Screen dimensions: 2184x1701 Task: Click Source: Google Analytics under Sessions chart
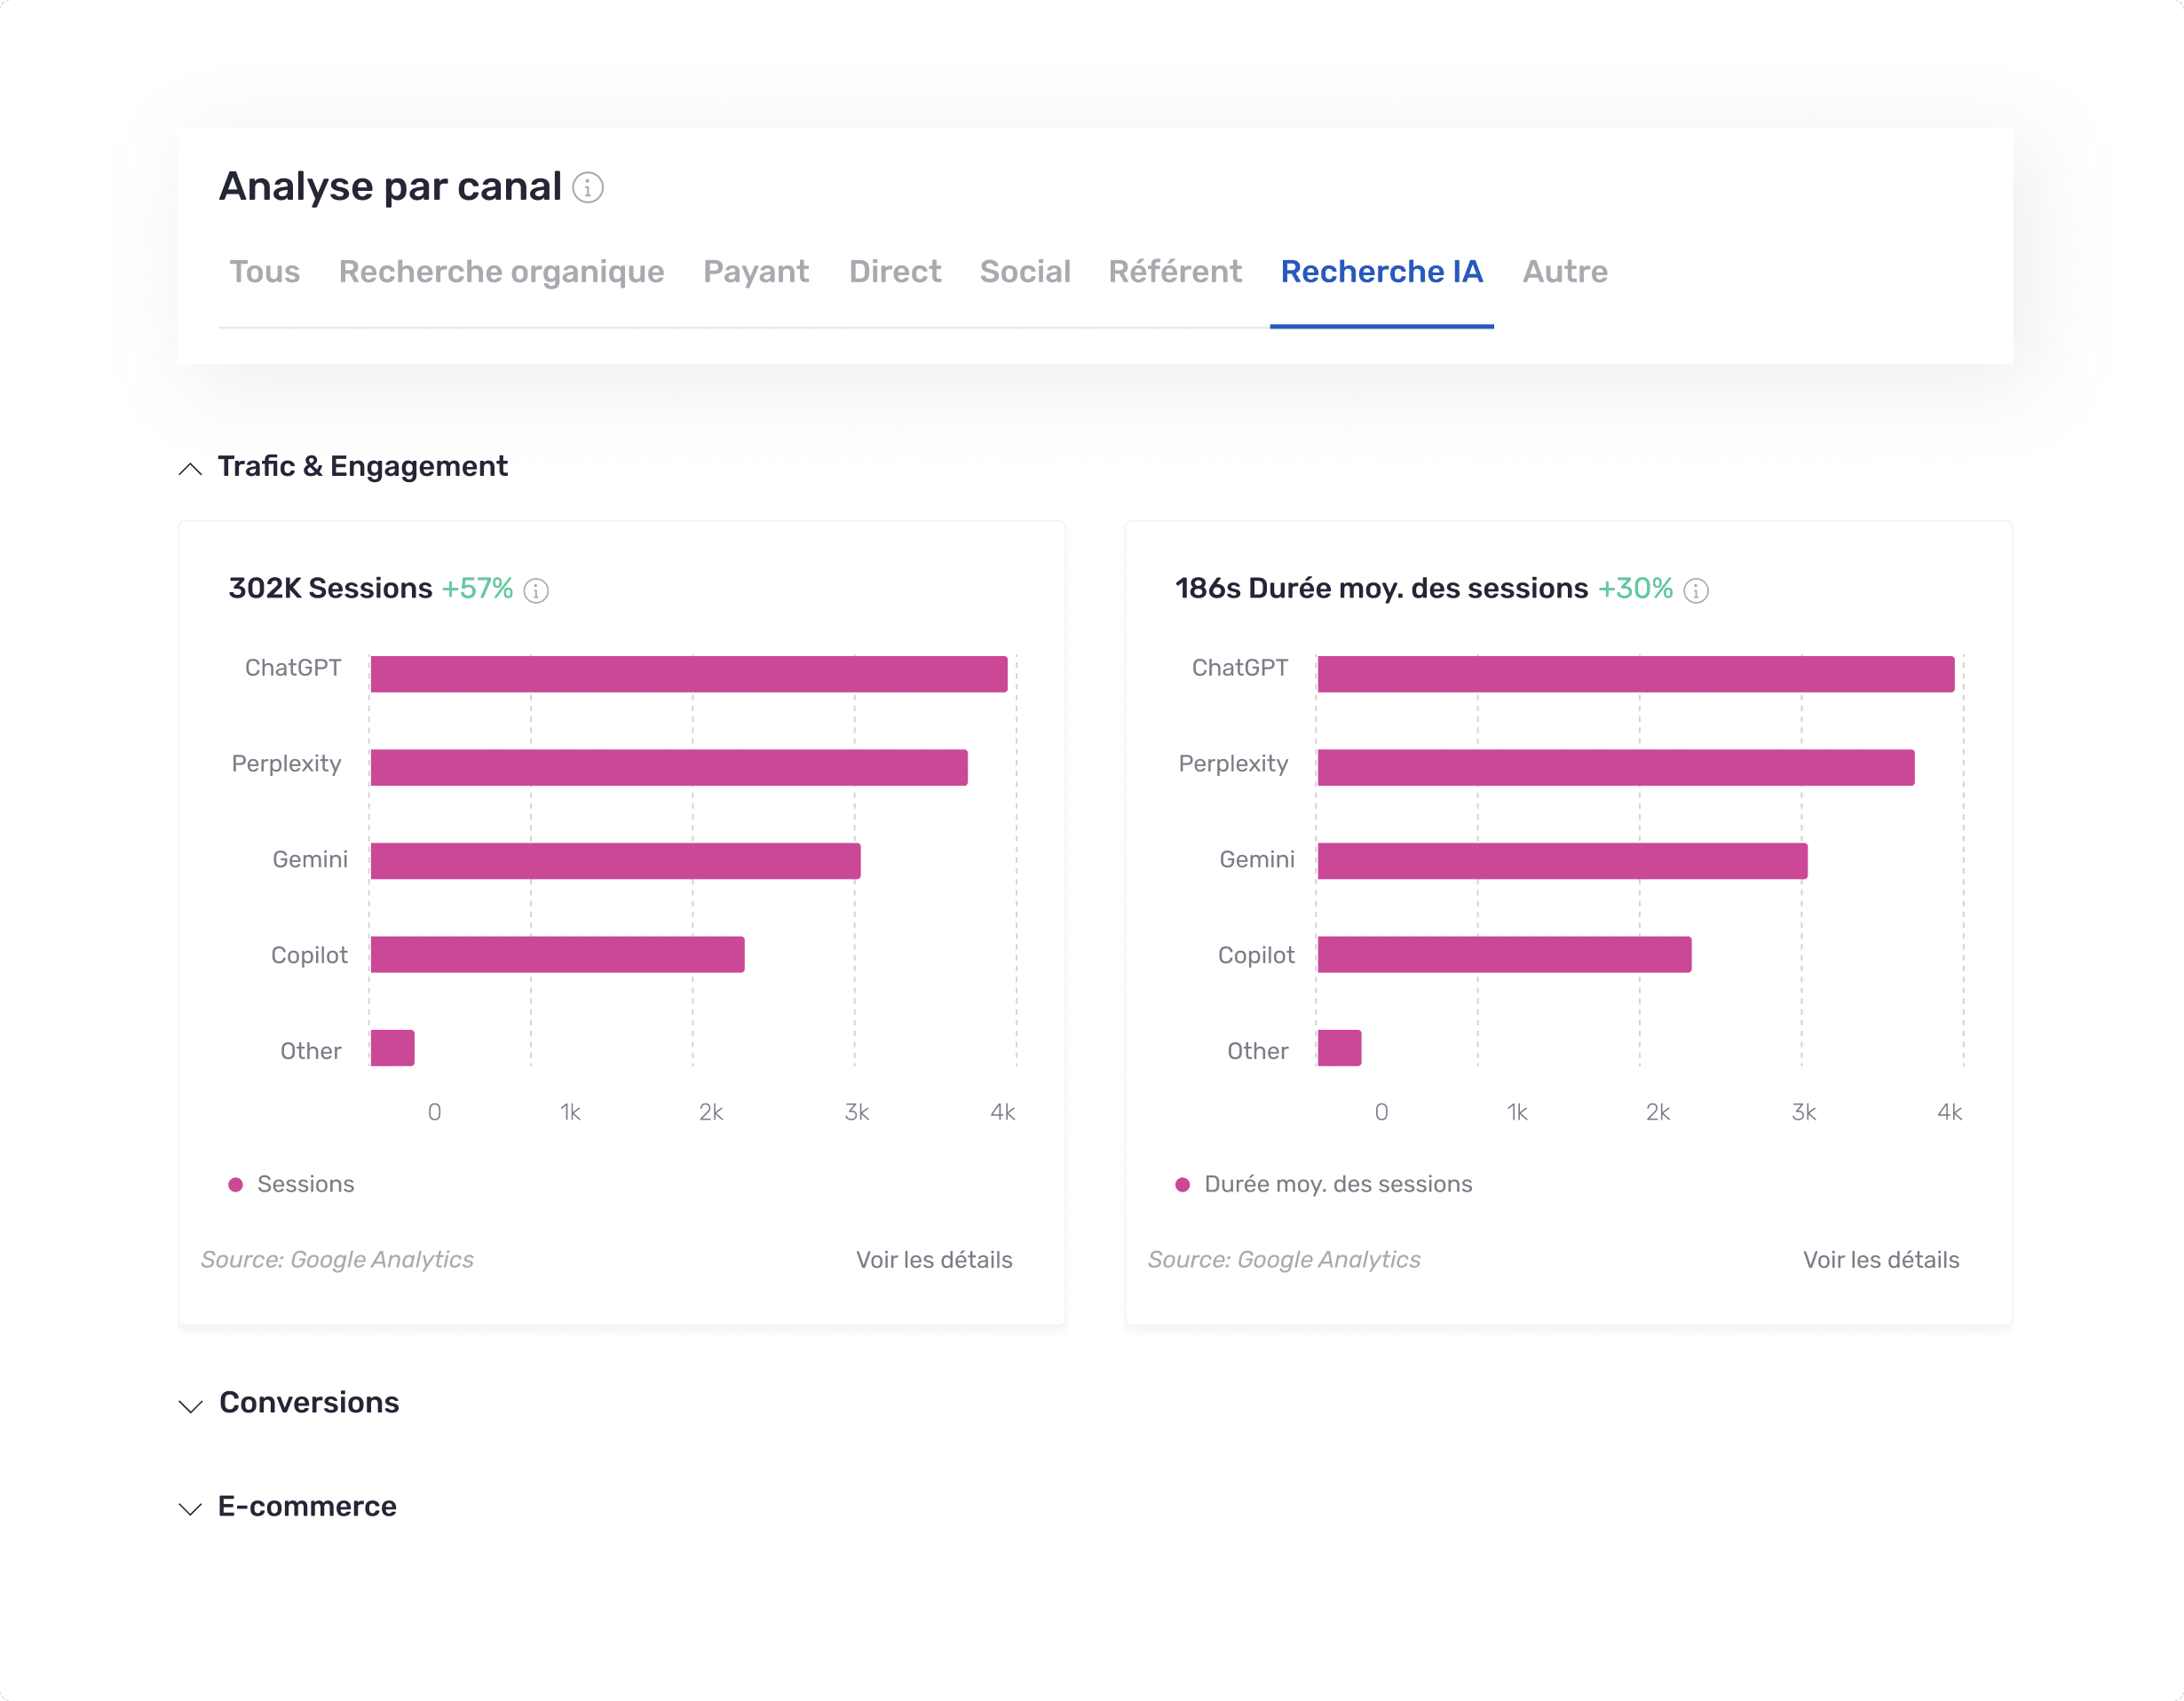click(x=337, y=1260)
